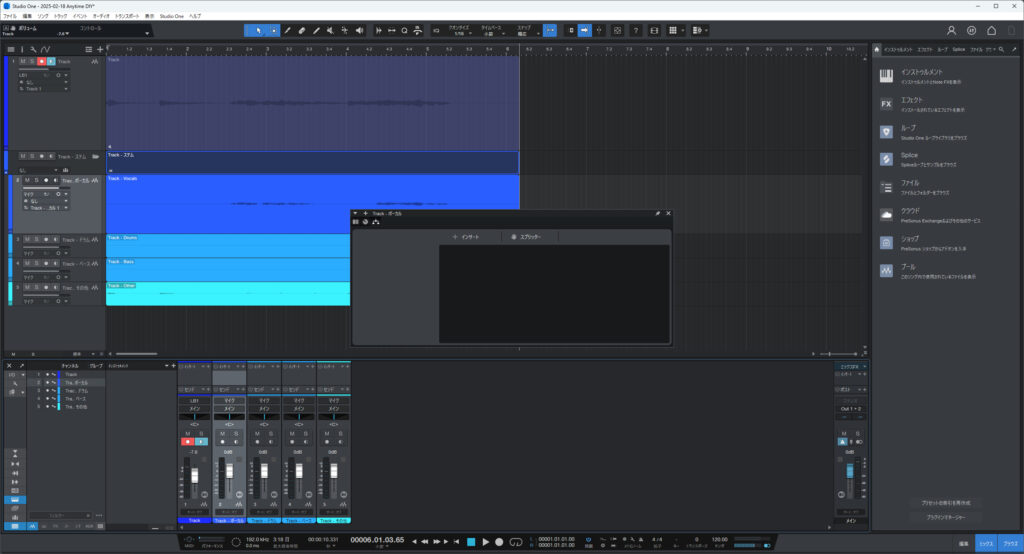Click インサート in the channel editor
The image size is (1024, 554).
[x=466, y=237]
